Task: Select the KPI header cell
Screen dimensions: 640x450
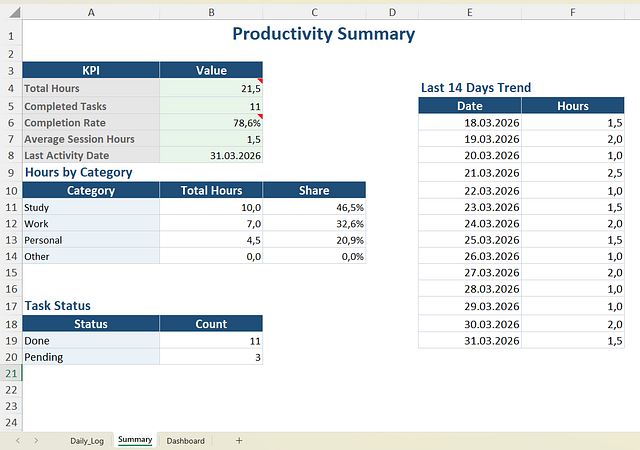Action: click(91, 70)
